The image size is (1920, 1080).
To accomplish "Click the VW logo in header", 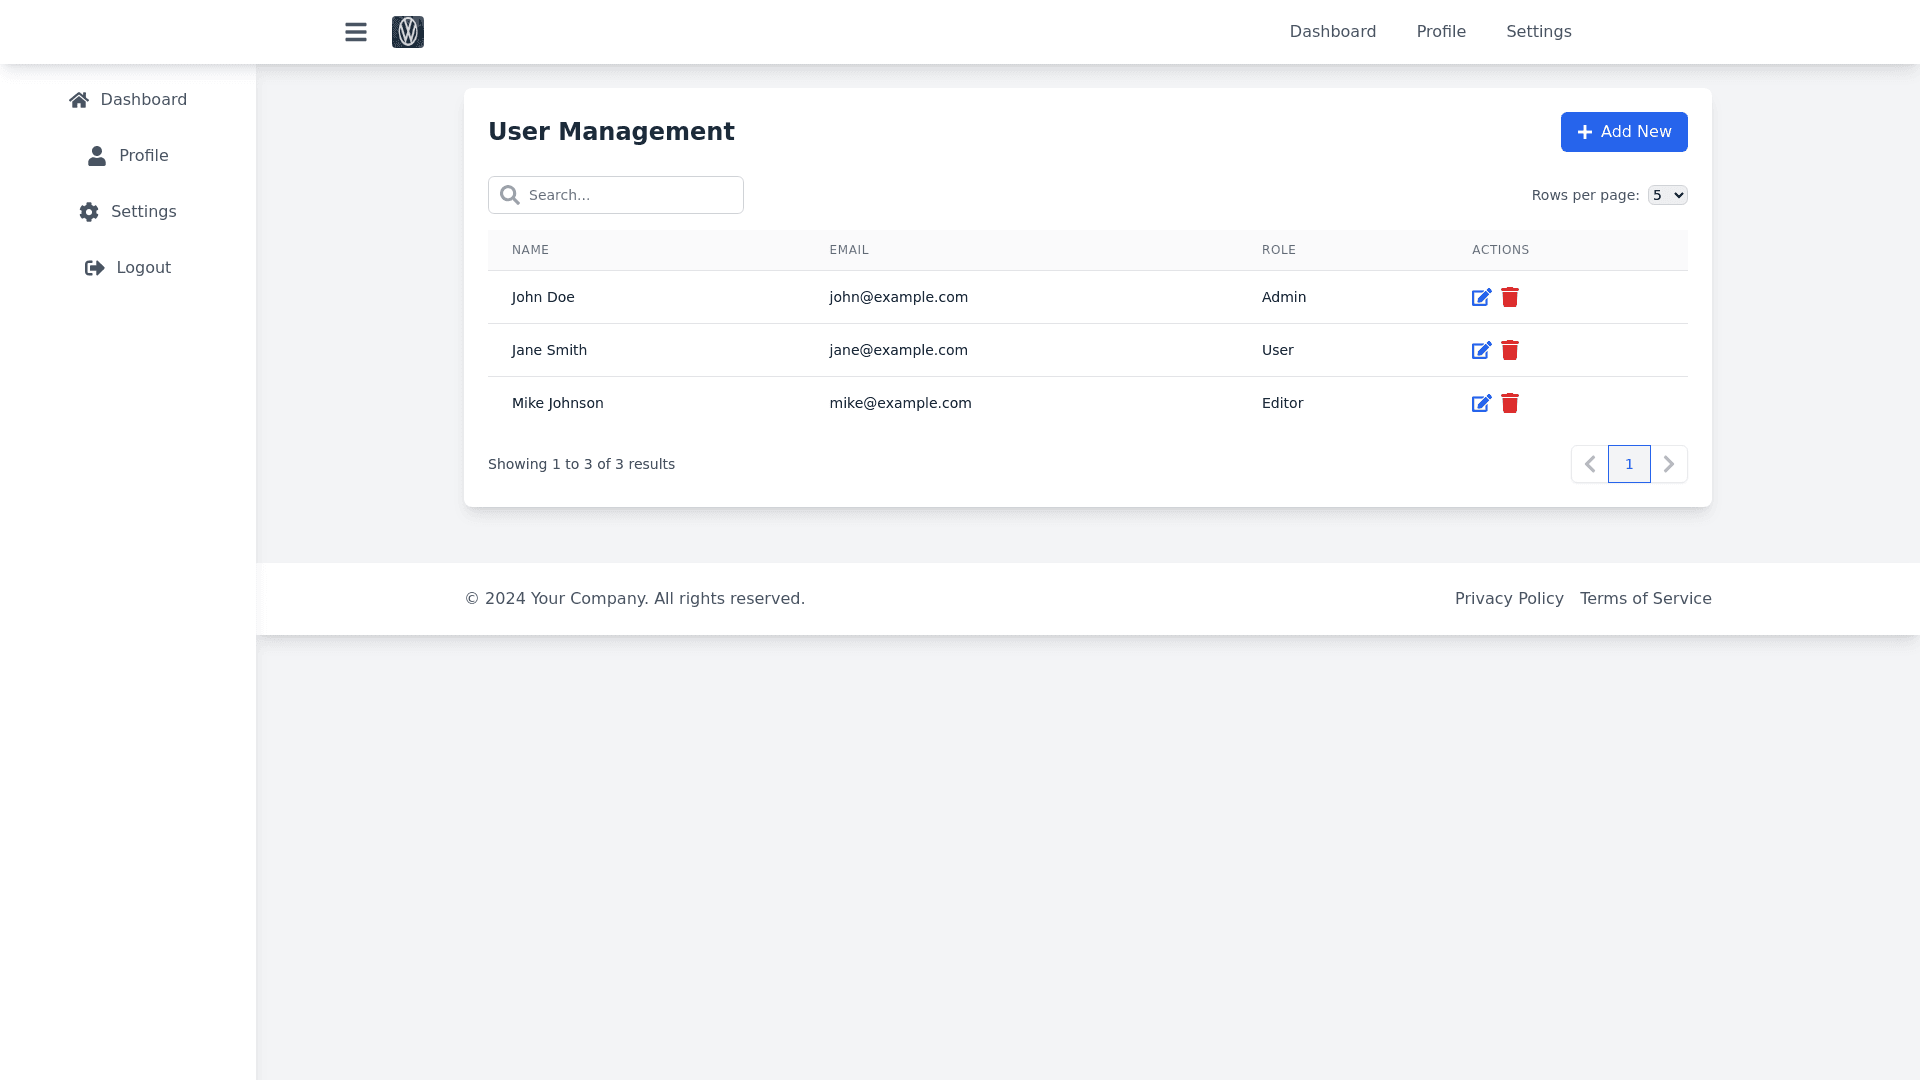I will coord(408,32).
